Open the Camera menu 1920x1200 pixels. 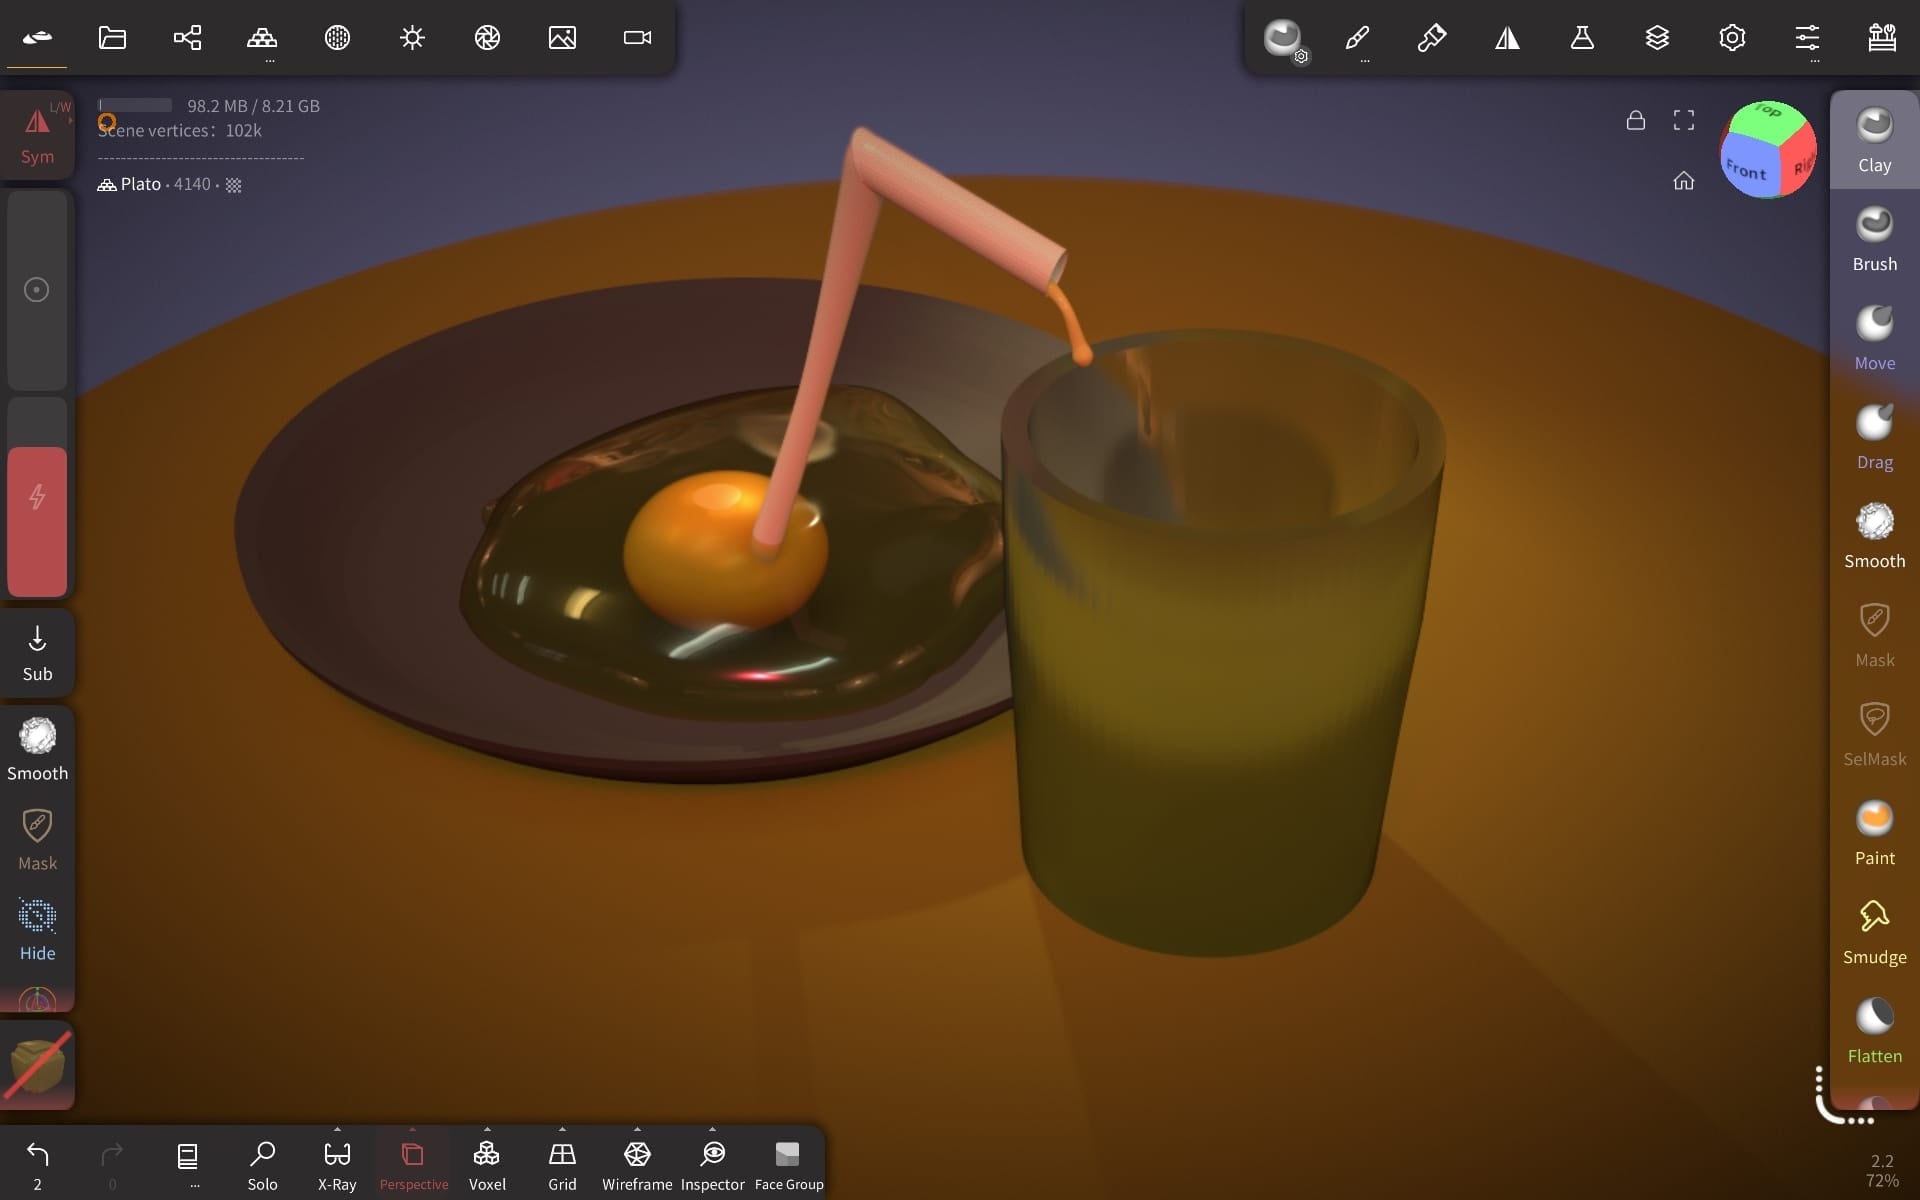coord(637,38)
